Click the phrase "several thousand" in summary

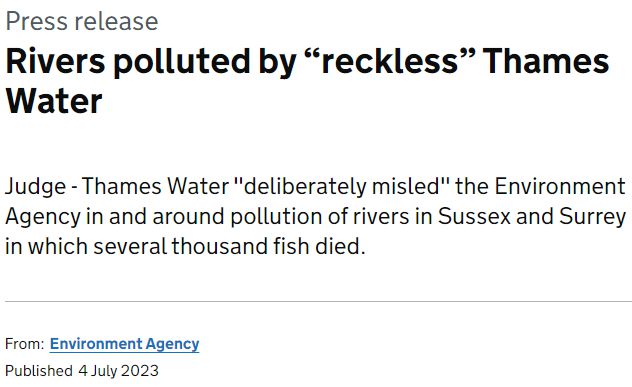pyautogui.click(x=181, y=246)
